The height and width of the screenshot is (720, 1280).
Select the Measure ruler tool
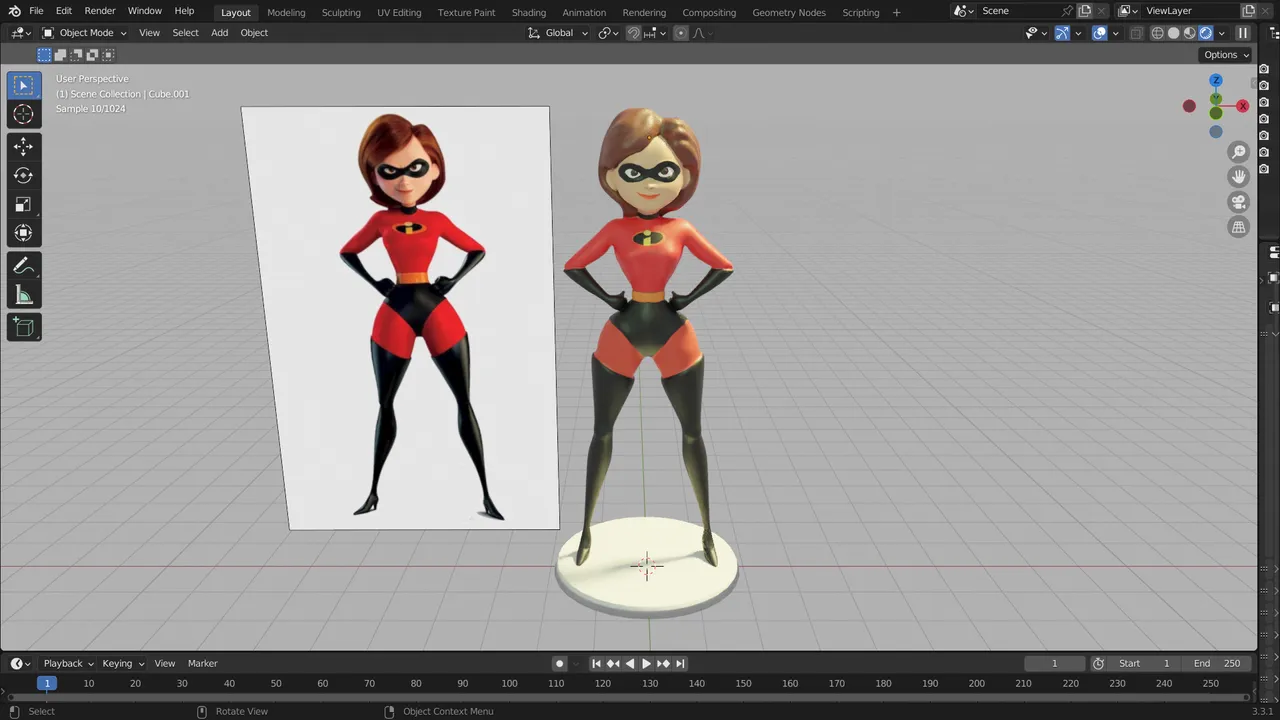[24, 295]
